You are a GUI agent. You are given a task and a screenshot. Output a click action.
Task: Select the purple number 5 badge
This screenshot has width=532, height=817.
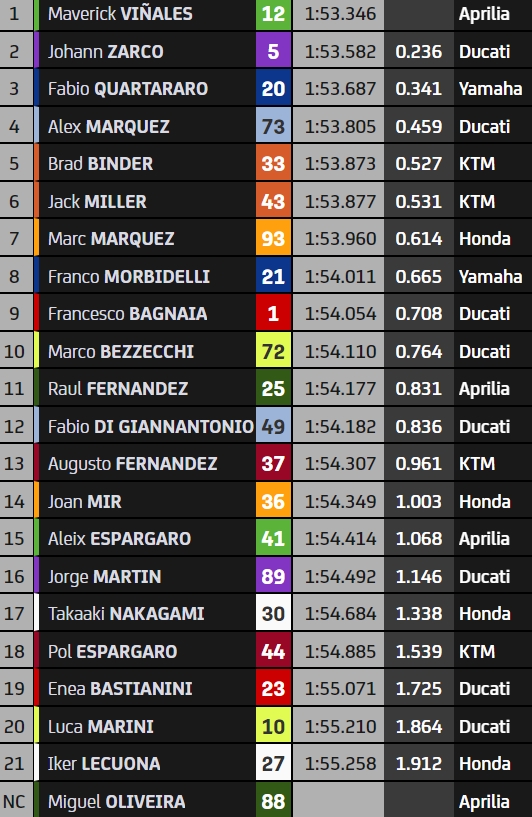(274, 52)
